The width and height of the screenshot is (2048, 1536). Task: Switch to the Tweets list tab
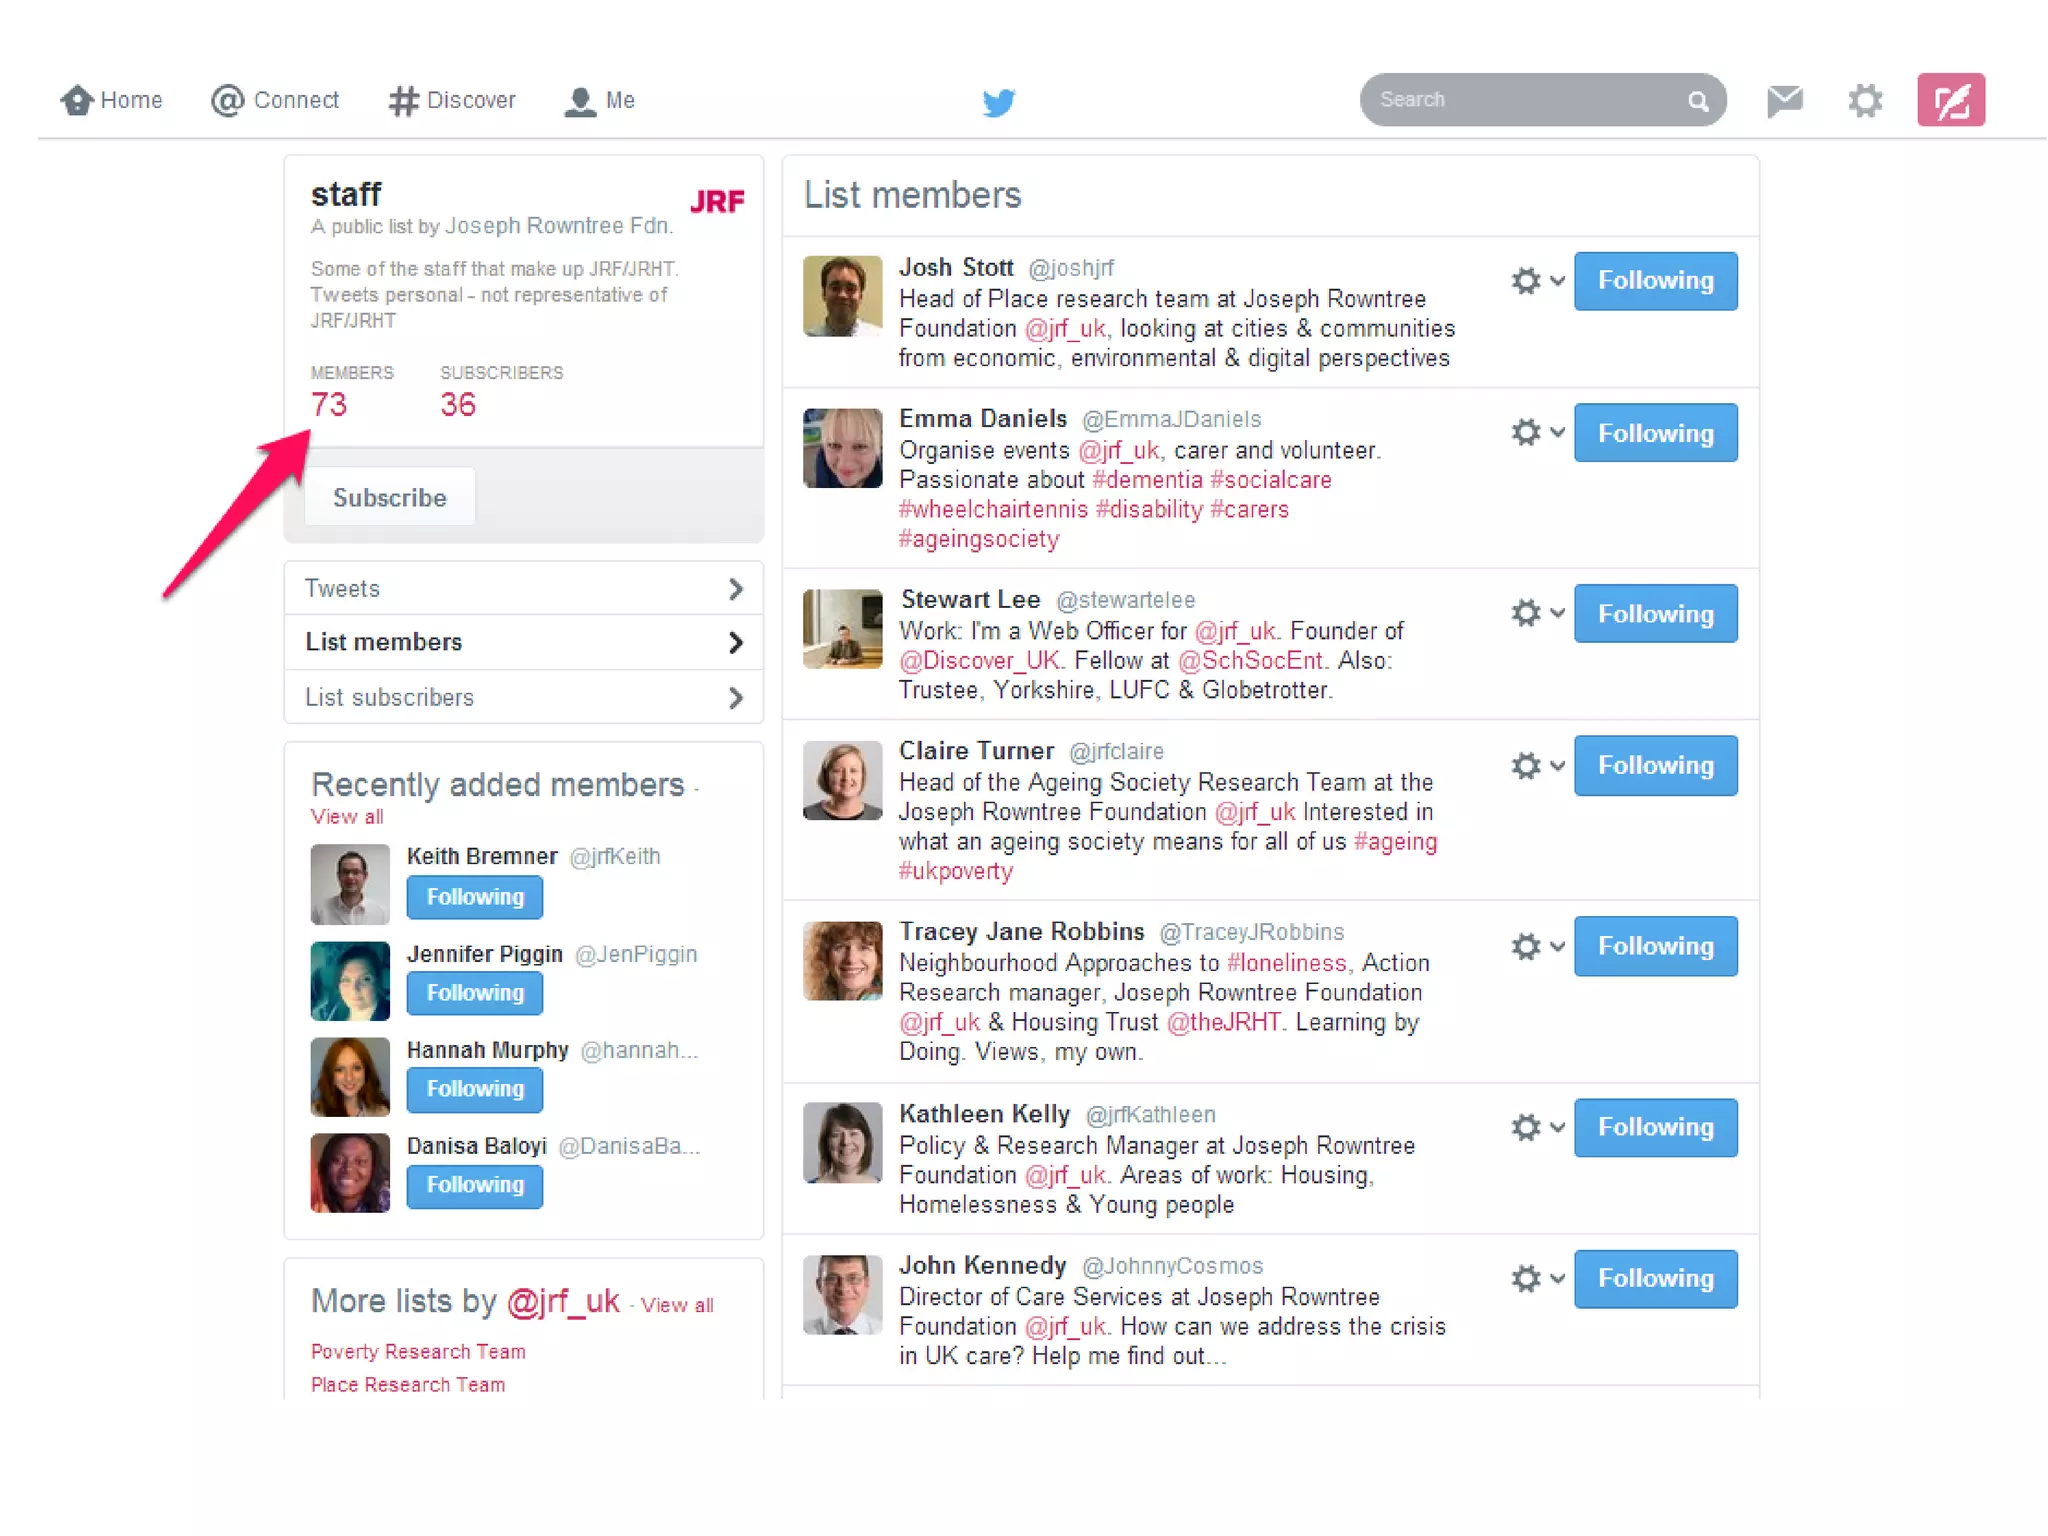point(524,588)
